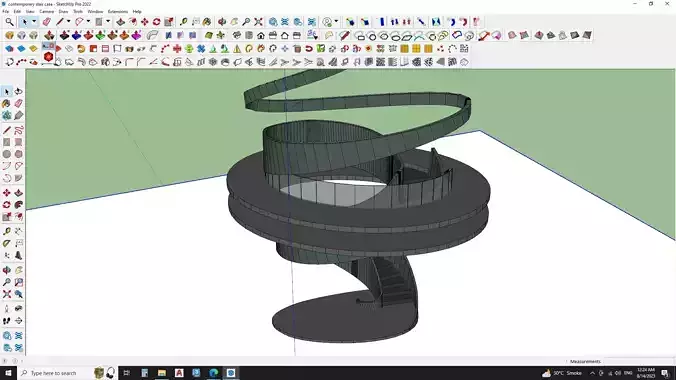Open the notifications center icon

click(665, 373)
